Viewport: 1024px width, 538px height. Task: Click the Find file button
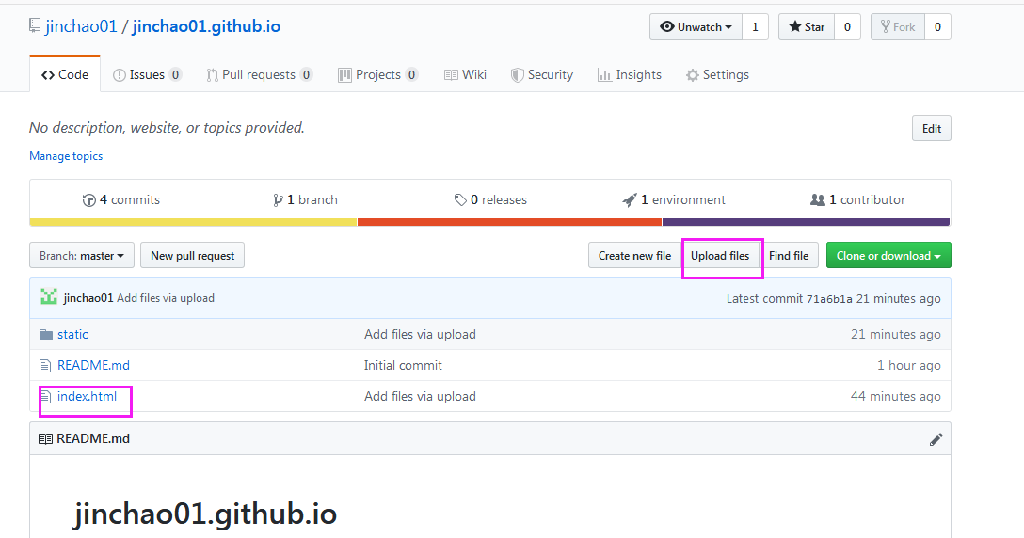(x=789, y=255)
